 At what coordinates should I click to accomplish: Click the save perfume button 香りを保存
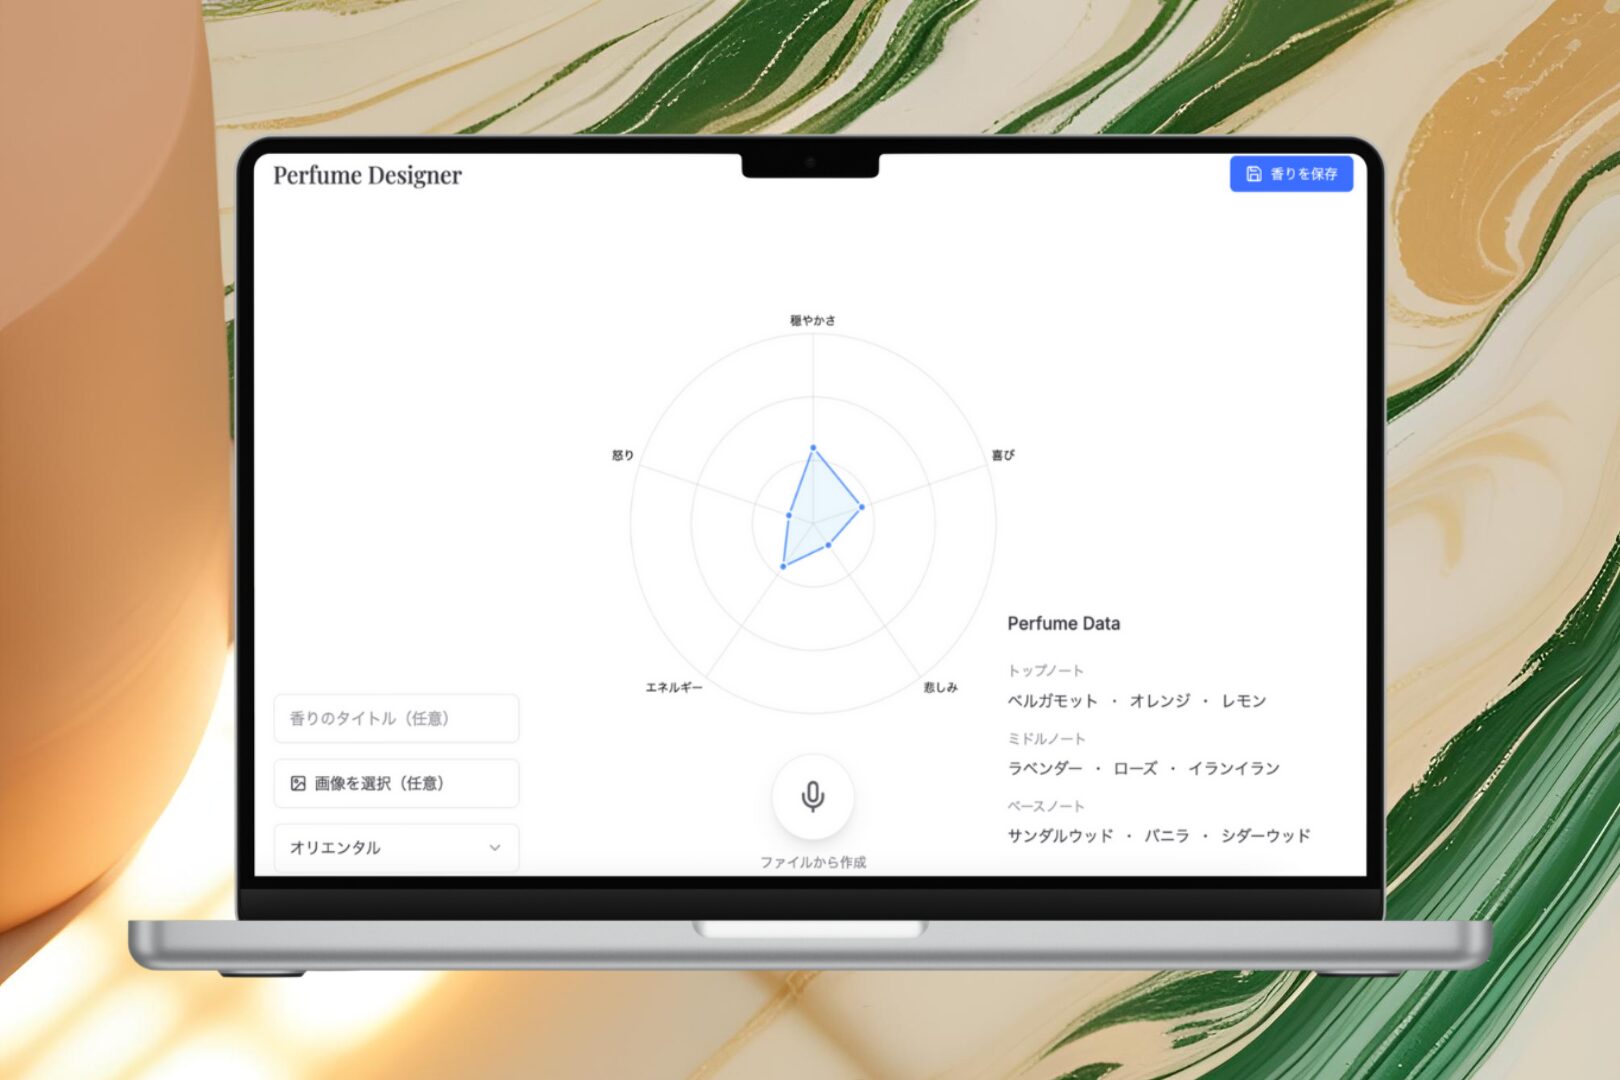(1291, 174)
